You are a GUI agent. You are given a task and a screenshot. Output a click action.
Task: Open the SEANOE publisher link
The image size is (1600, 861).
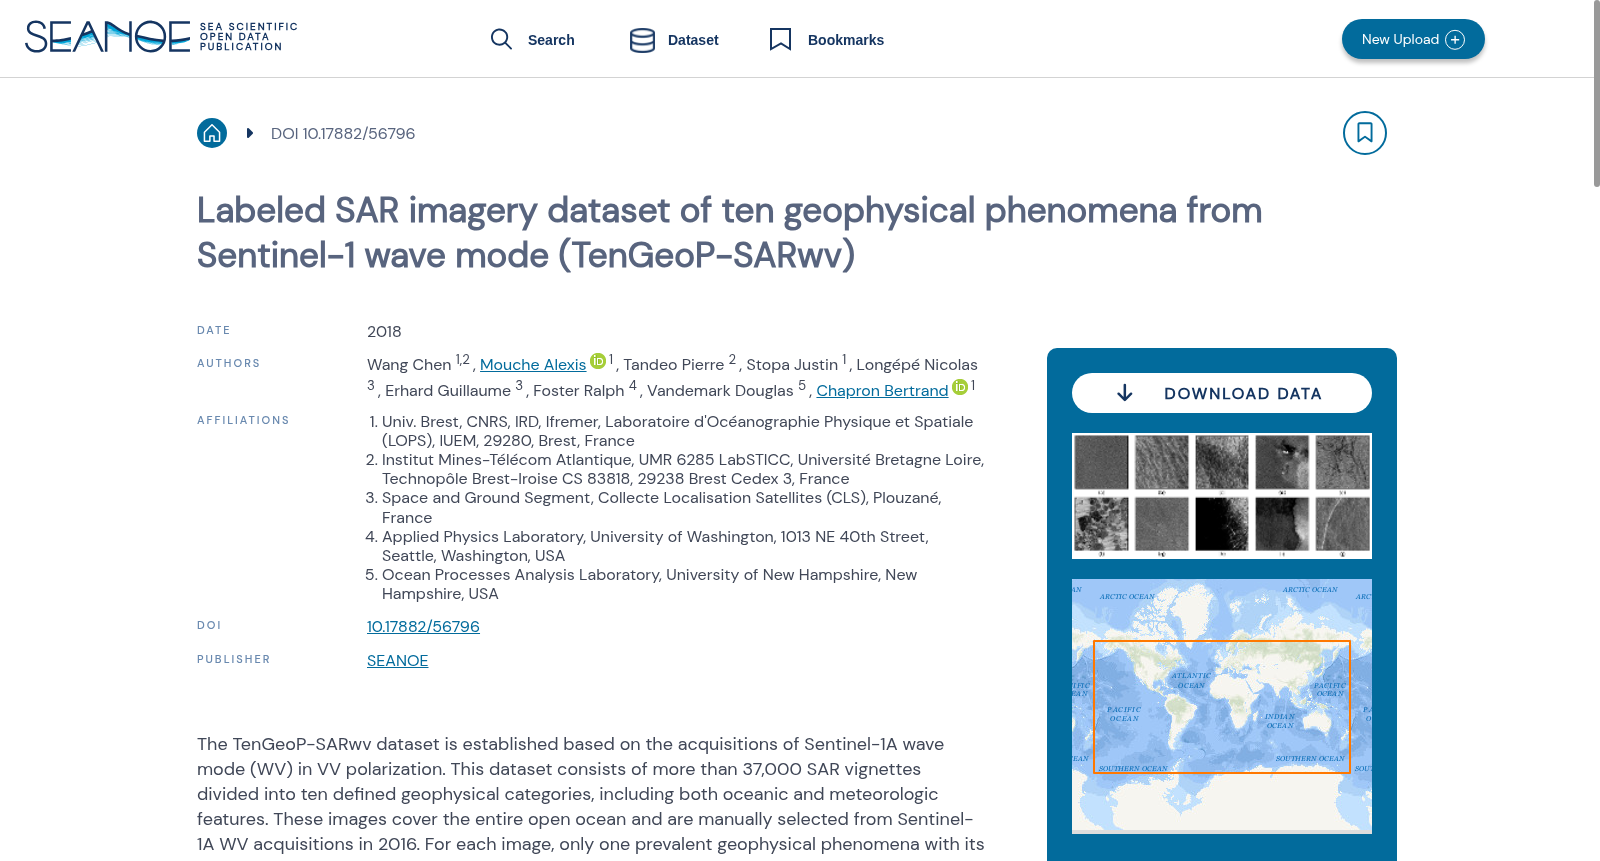(x=397, y=661)
